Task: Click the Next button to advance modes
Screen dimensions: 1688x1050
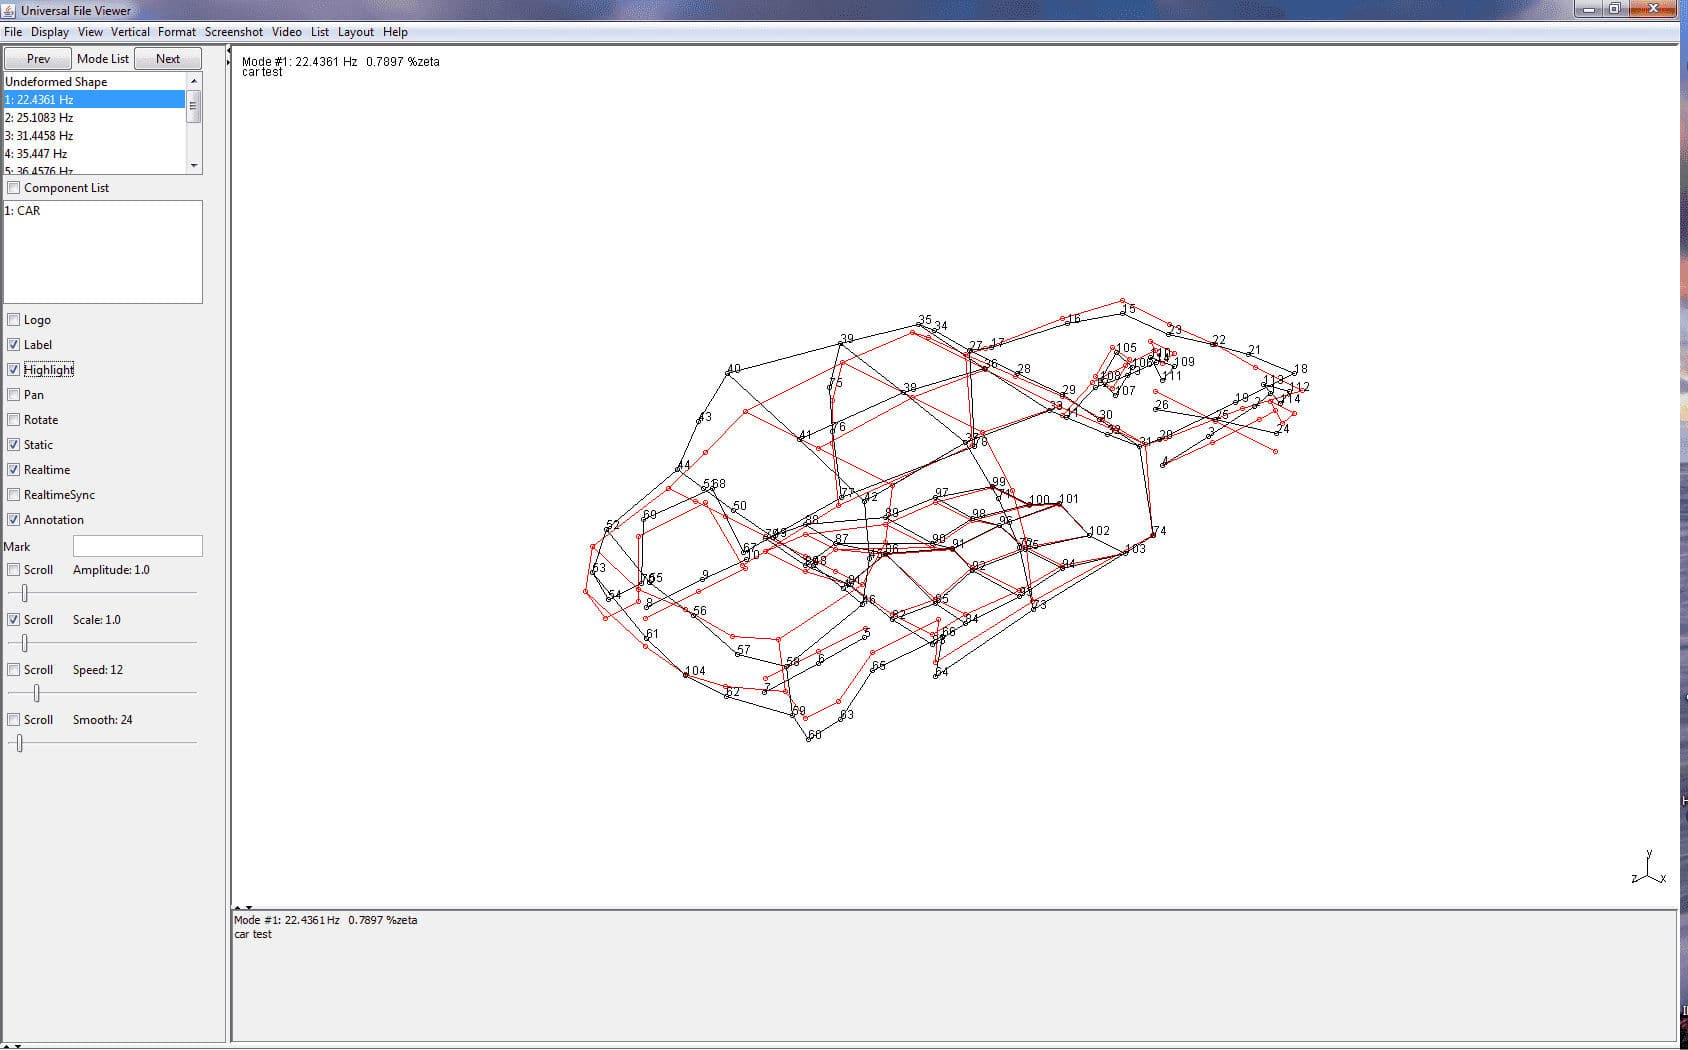Action: tap(167, 58)
